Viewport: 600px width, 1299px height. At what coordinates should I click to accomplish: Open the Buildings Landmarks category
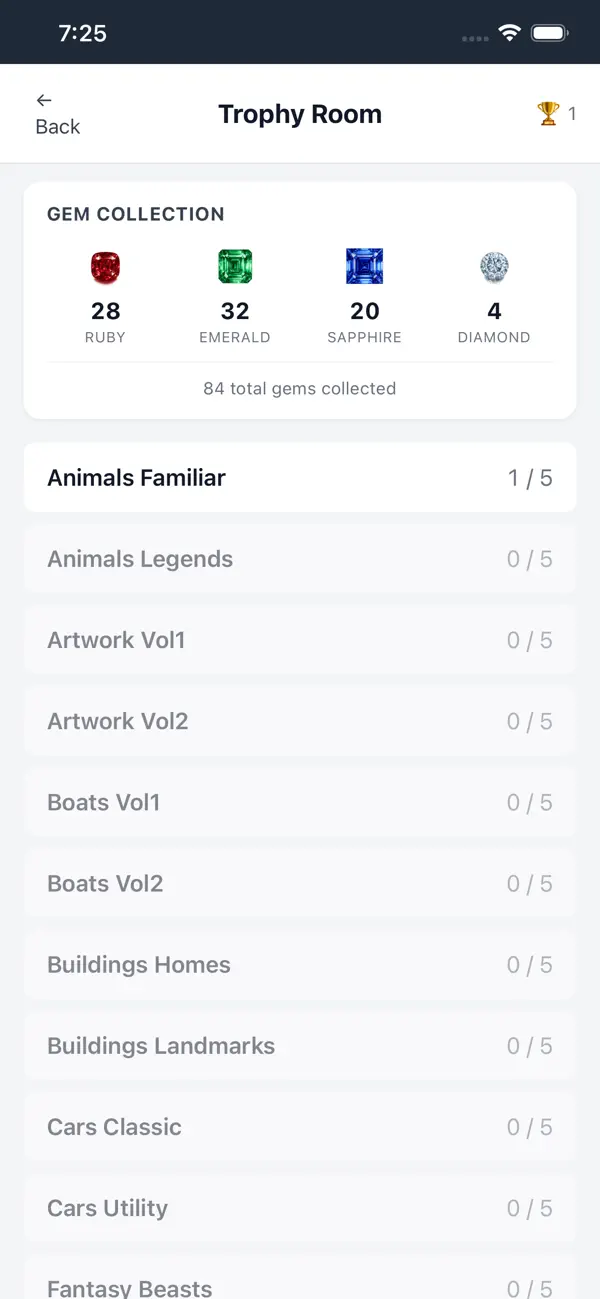(x=300, y=1045)
